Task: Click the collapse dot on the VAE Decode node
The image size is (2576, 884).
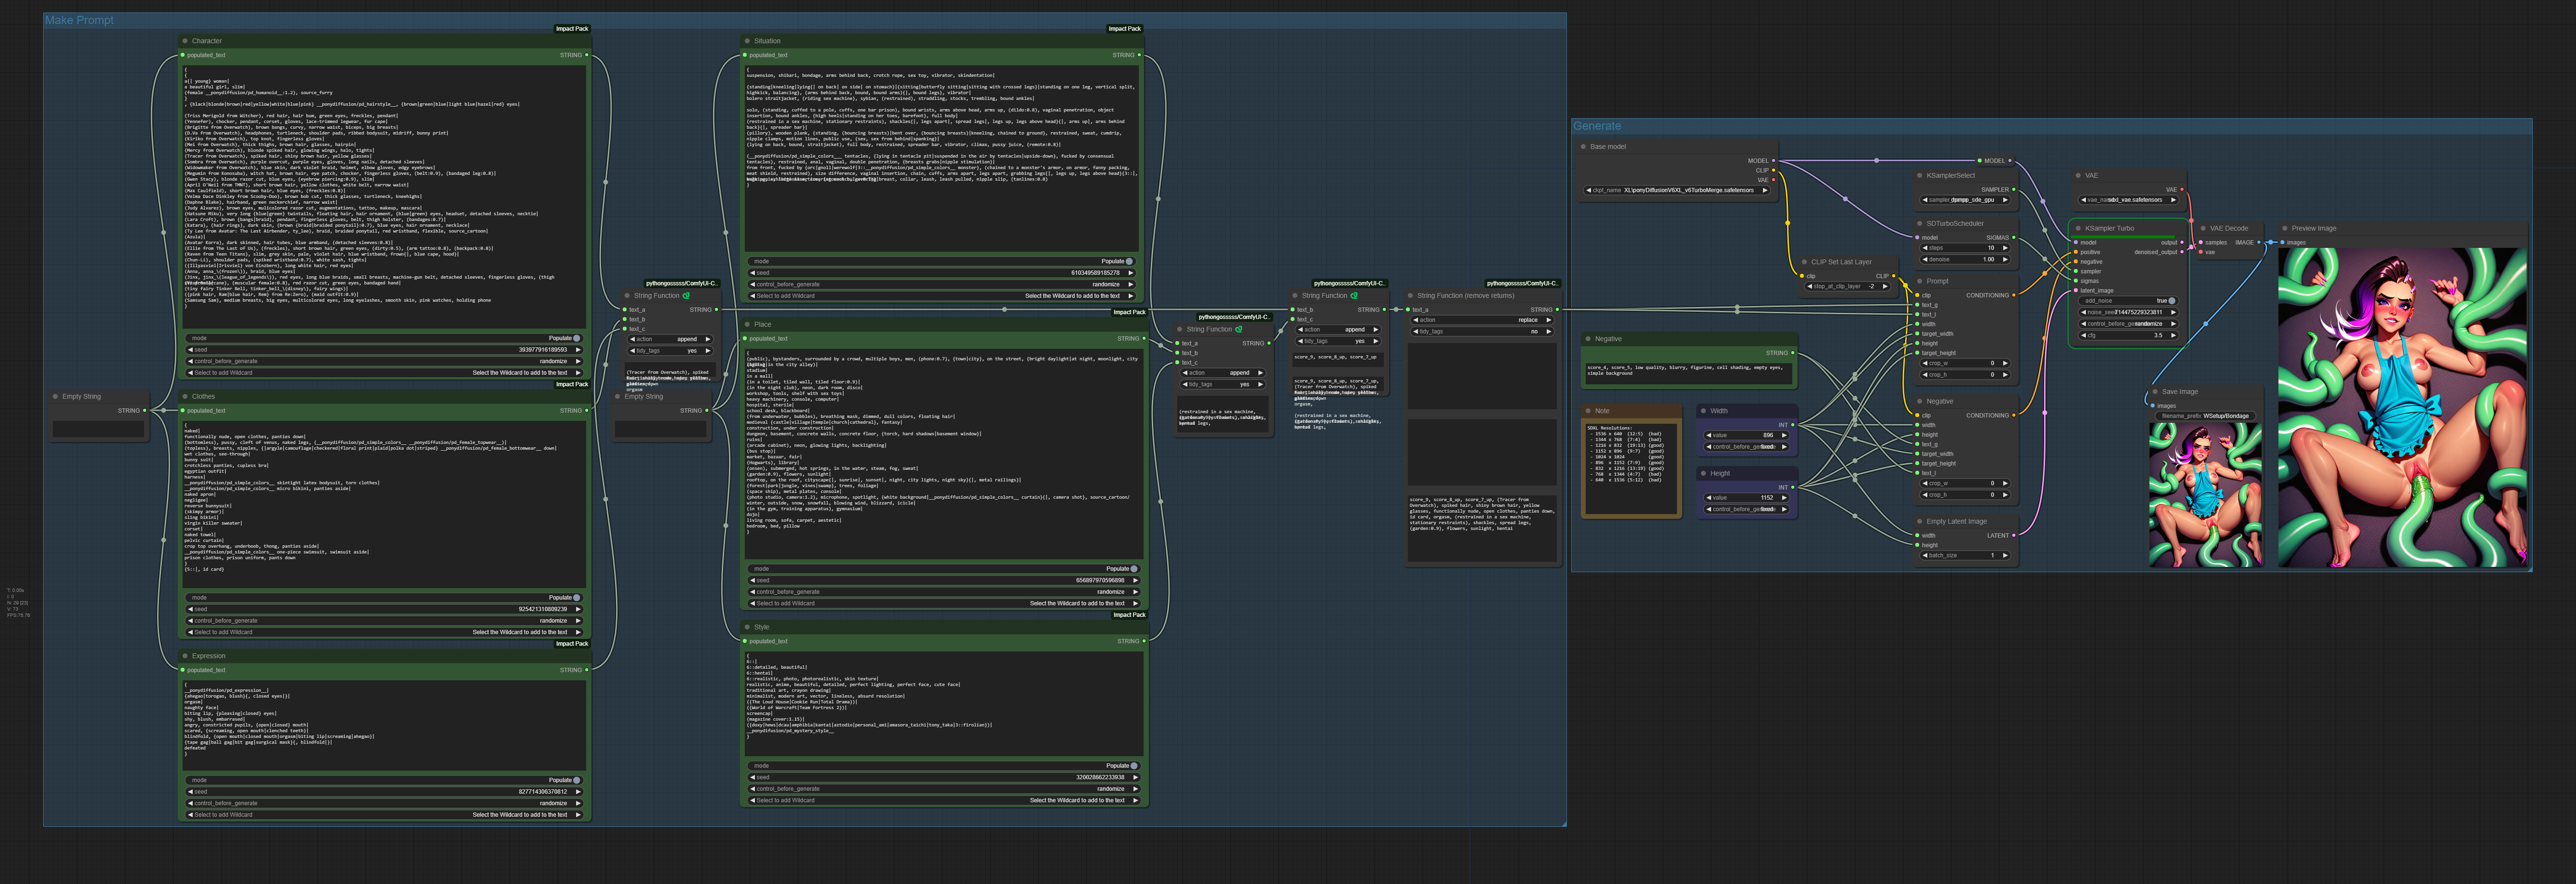Action: click(2203, 228)
